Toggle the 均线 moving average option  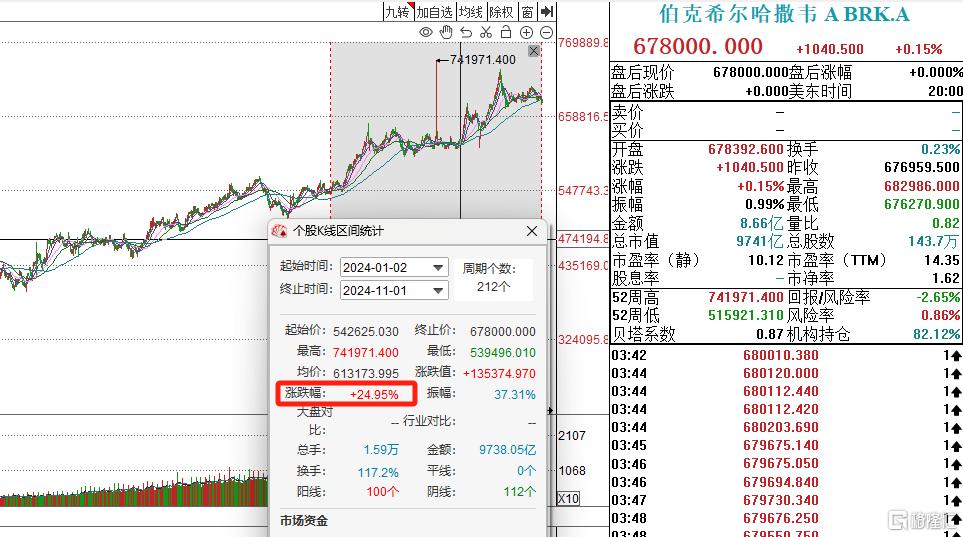coord(470,12)
